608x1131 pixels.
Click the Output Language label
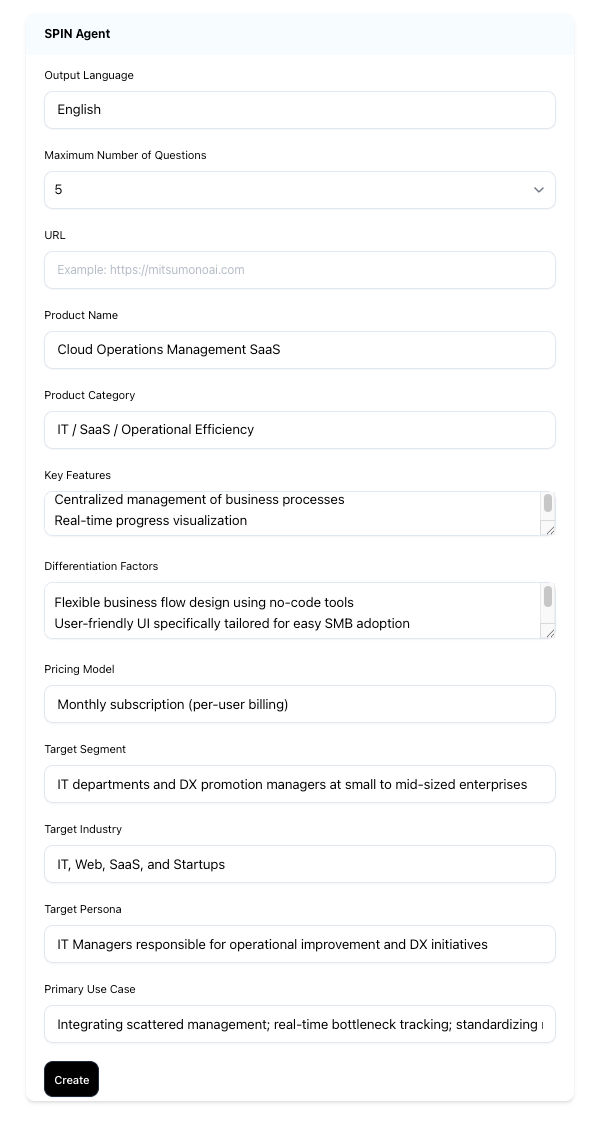tap(89, 75)
